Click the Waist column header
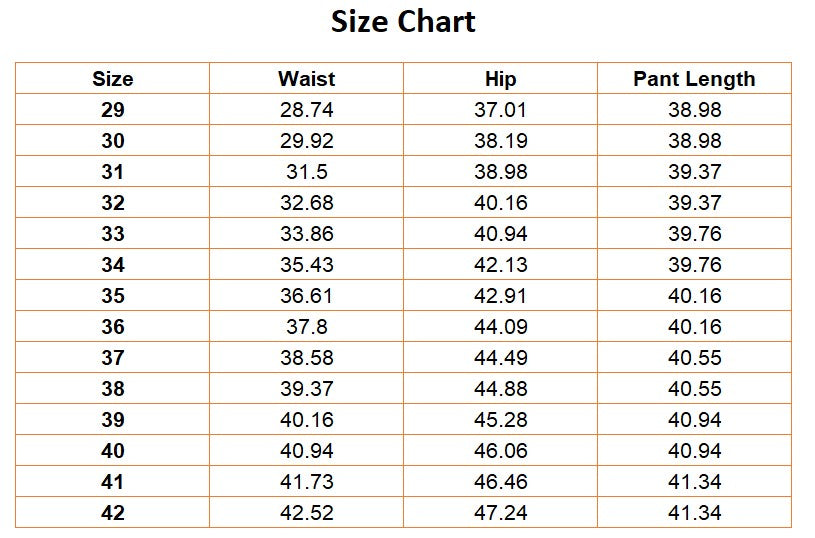 (306, 79)
